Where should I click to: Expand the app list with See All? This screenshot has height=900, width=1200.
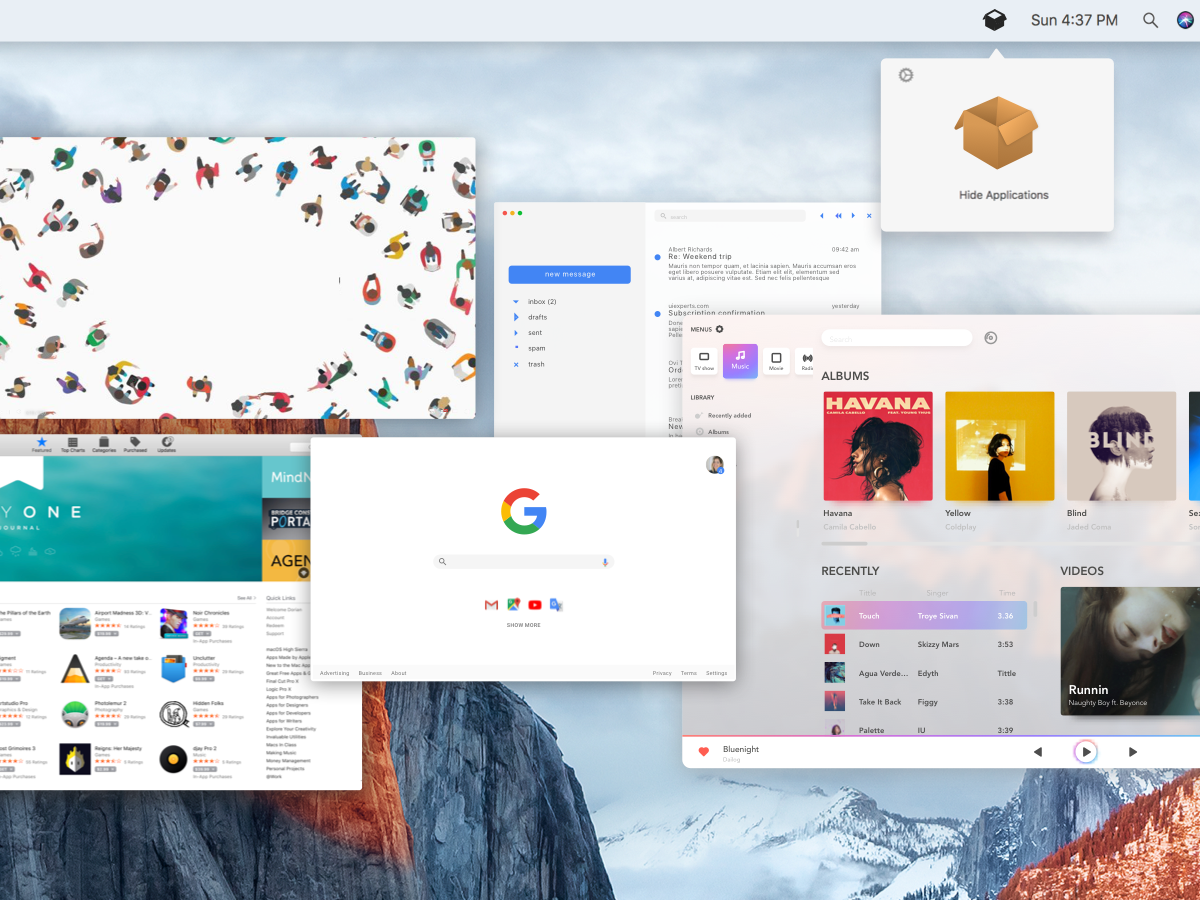coord(243,597)
